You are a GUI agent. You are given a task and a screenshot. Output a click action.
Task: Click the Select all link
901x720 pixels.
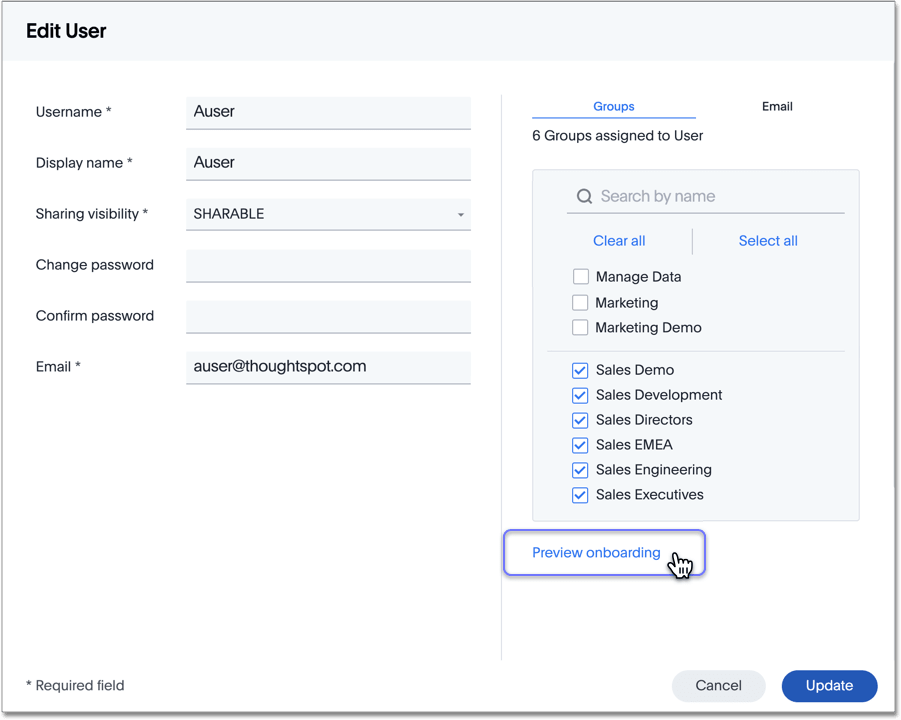pos(768,241)
